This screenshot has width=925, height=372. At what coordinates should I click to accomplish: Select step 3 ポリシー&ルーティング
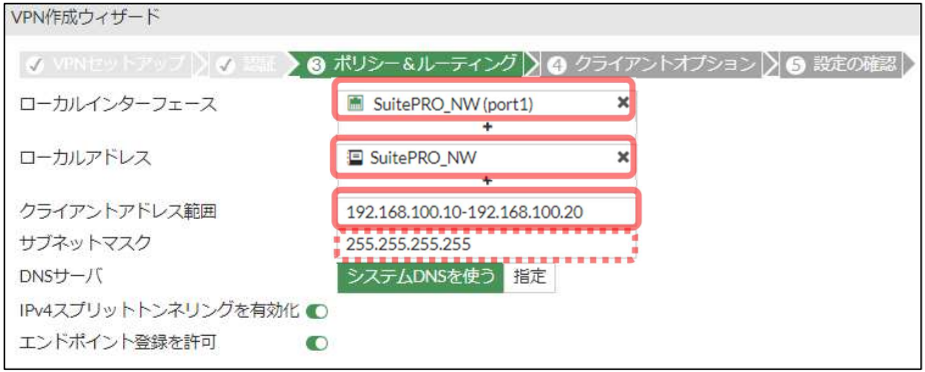pos(412,64)
